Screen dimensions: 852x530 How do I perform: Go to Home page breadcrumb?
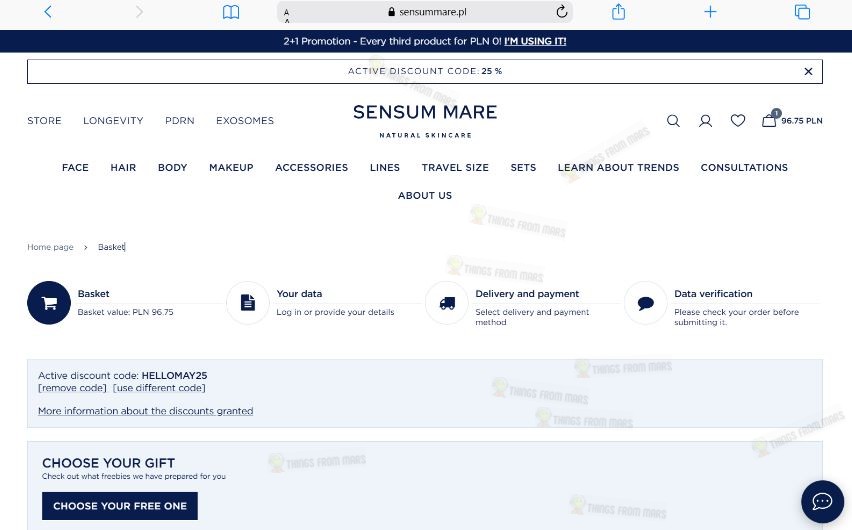point(50,247)
